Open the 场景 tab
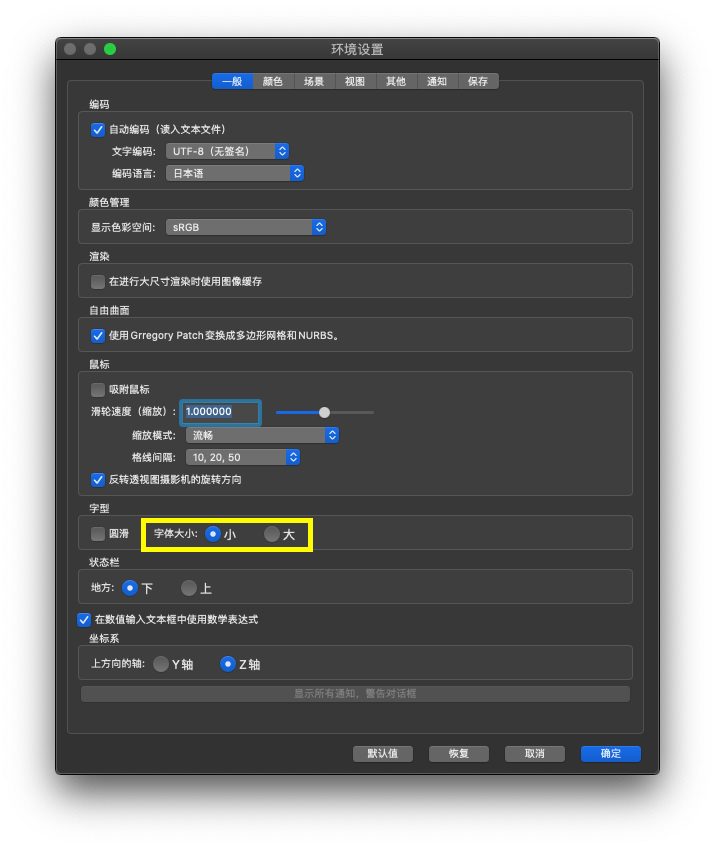The width and height of the screenshot is (715, 848). point(314,81)
